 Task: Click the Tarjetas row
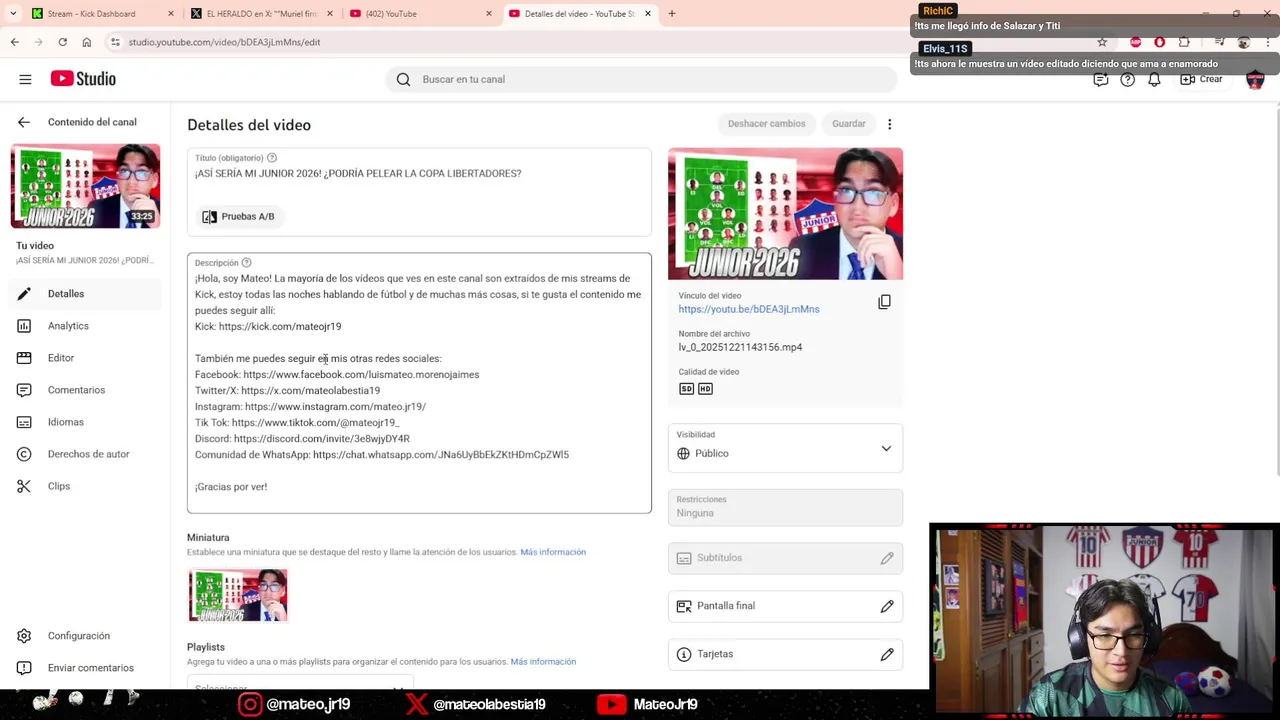click(785, 654)
